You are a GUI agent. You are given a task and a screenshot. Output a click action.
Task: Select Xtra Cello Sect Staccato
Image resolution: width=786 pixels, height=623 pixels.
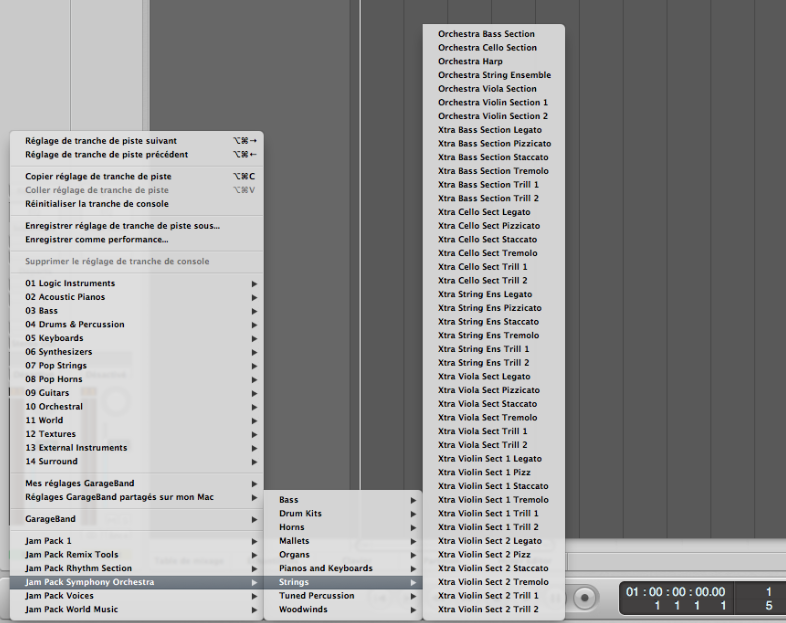coord(494,240)
